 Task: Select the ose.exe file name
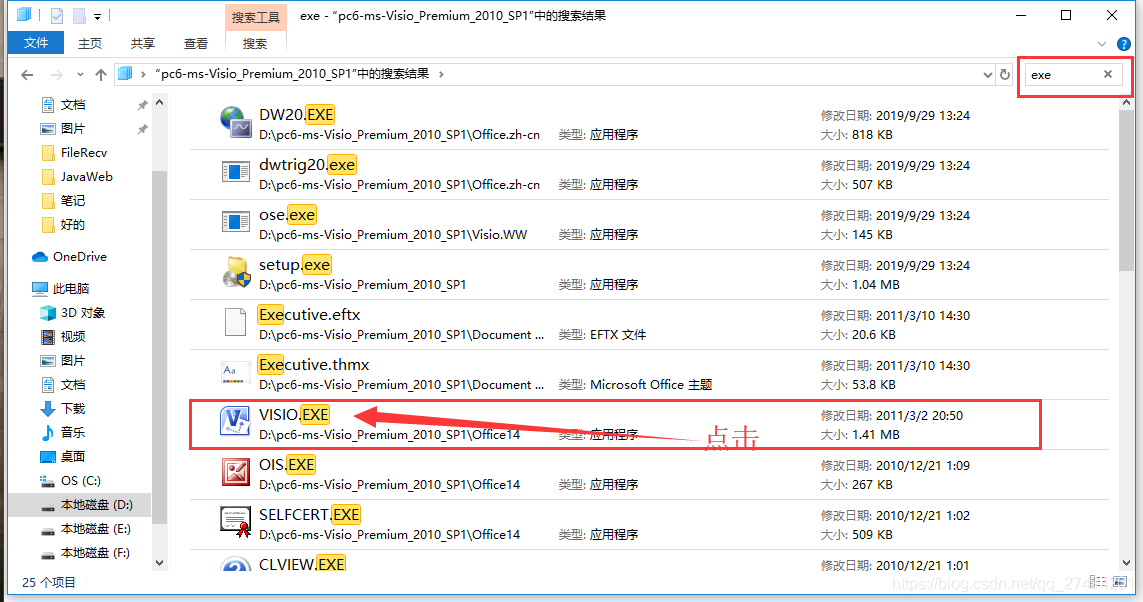coord(287,214)
